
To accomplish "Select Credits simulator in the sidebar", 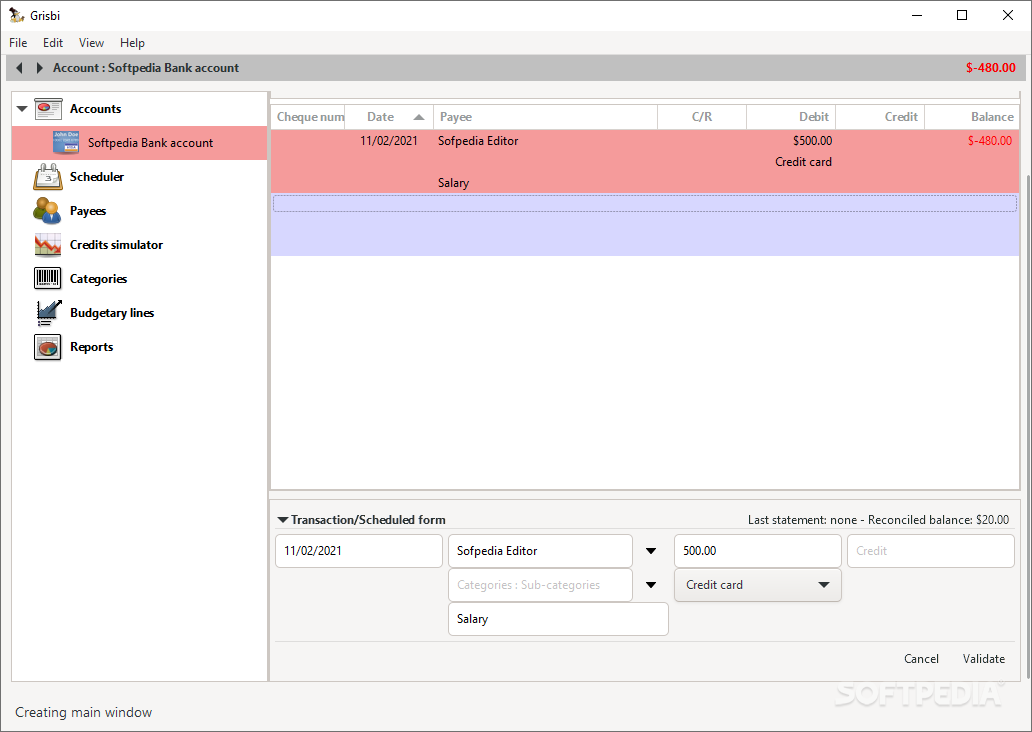I will point(116,245).
